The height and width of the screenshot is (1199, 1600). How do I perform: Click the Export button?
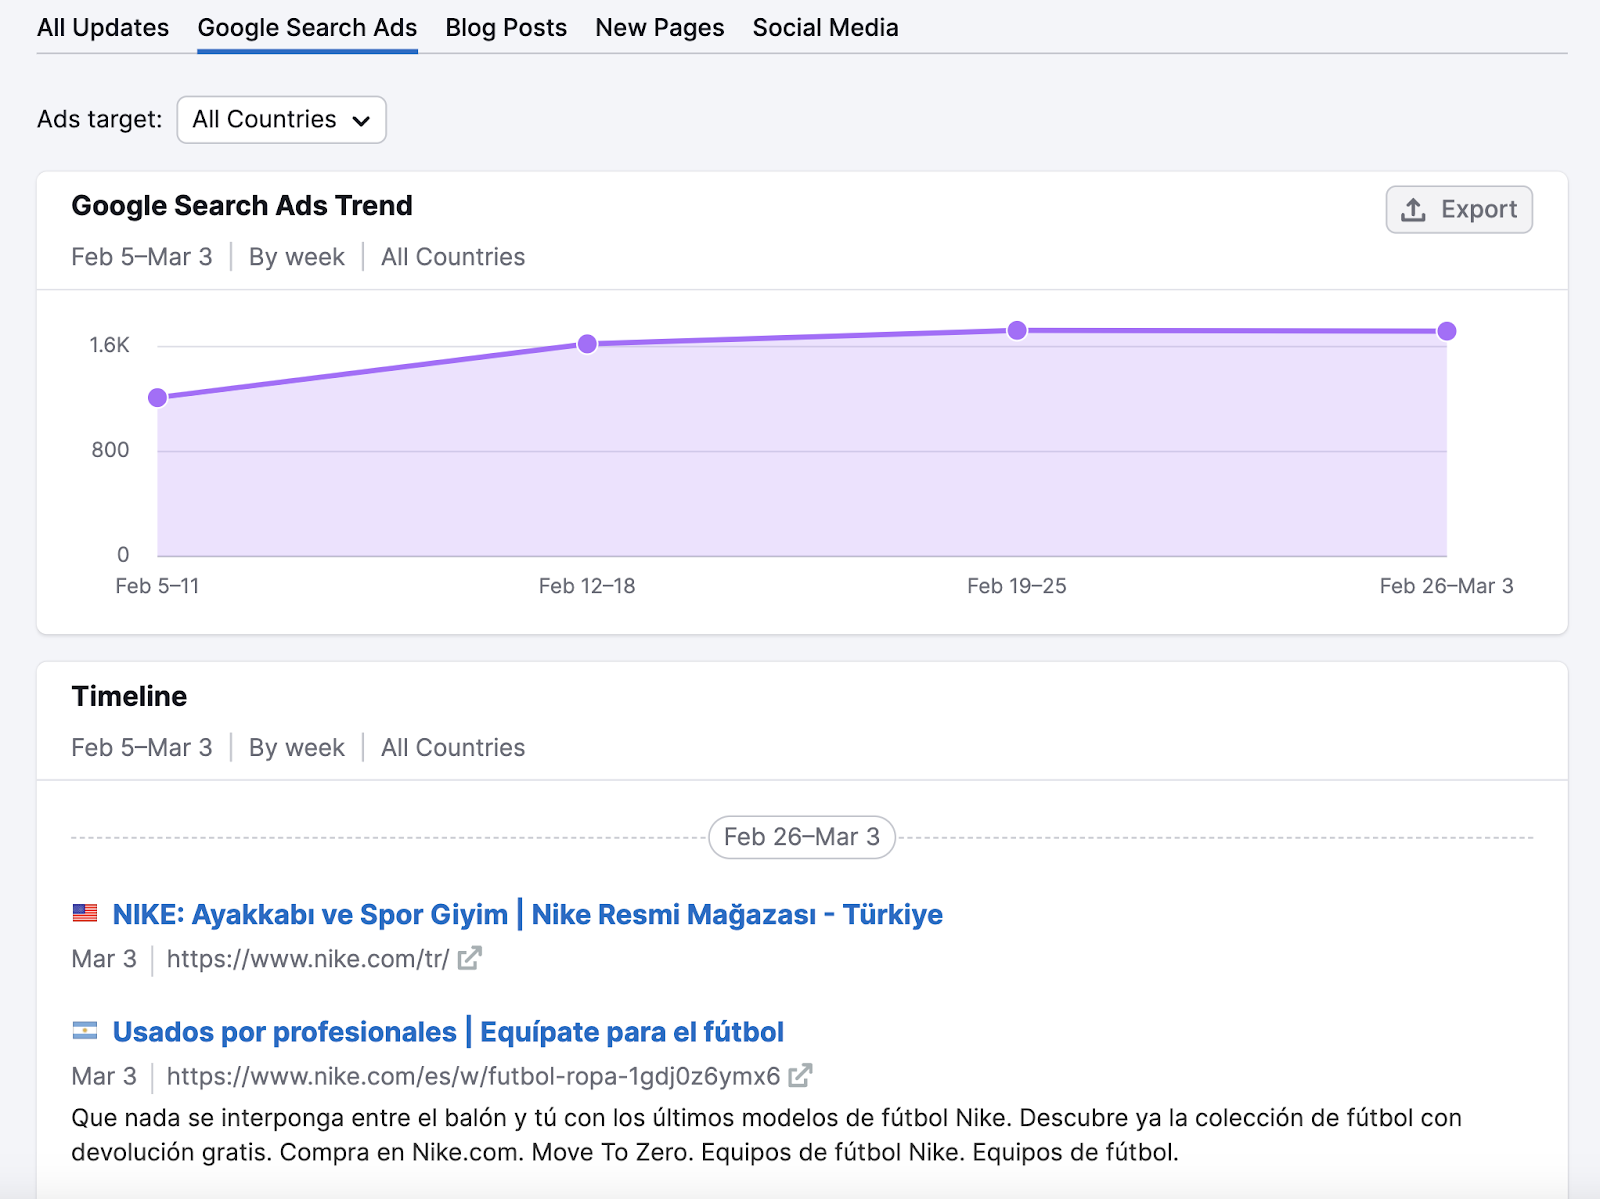point(1459,210)
